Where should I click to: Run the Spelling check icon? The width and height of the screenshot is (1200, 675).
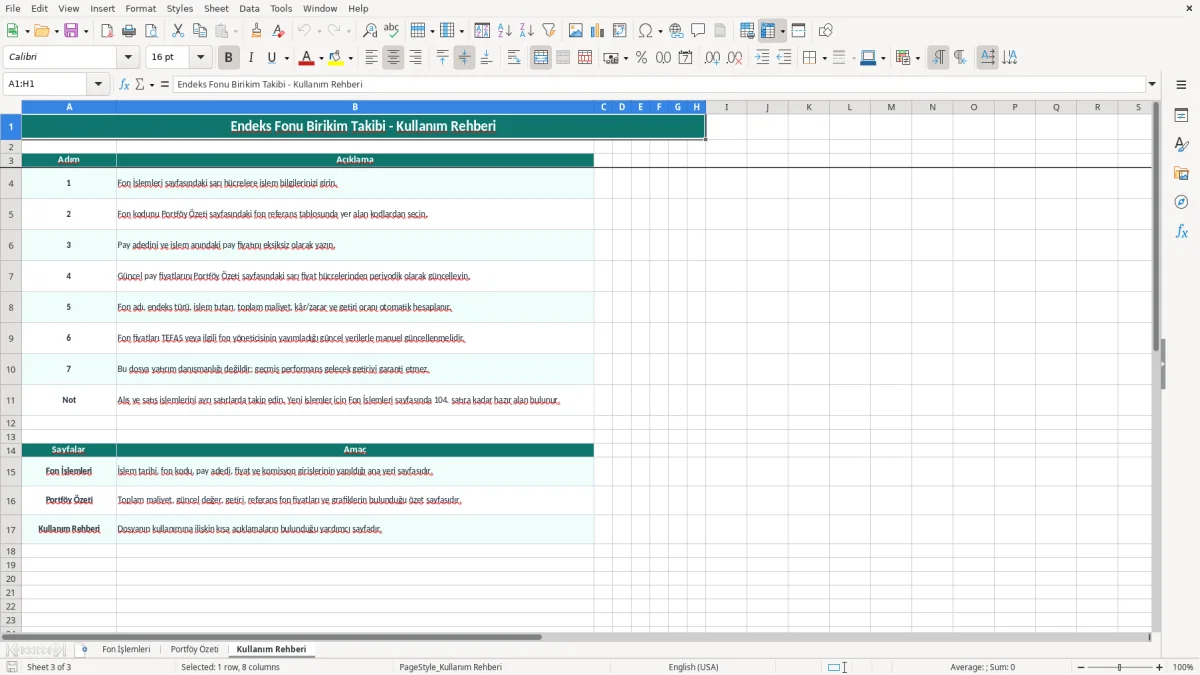[x=392, y=31]
